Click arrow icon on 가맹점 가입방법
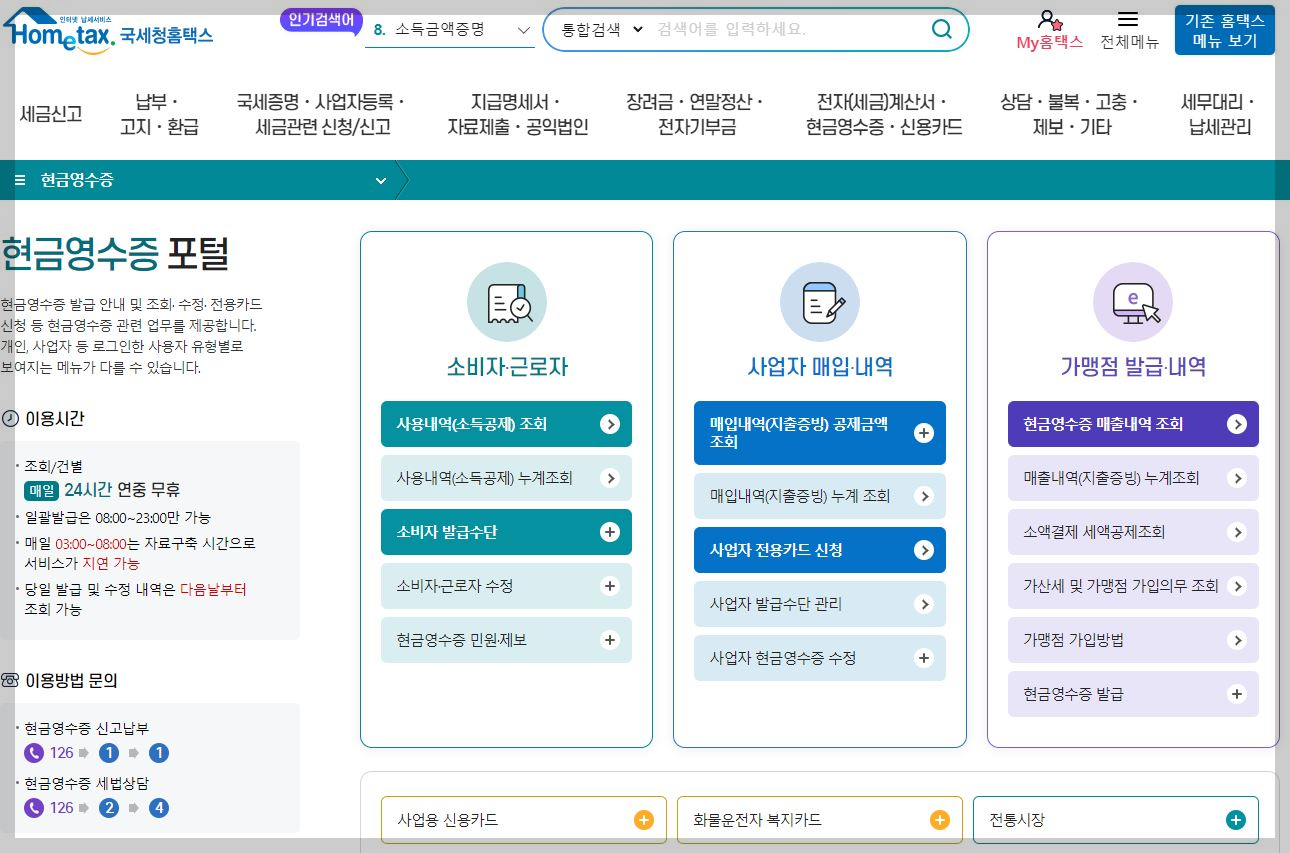 1237,640
